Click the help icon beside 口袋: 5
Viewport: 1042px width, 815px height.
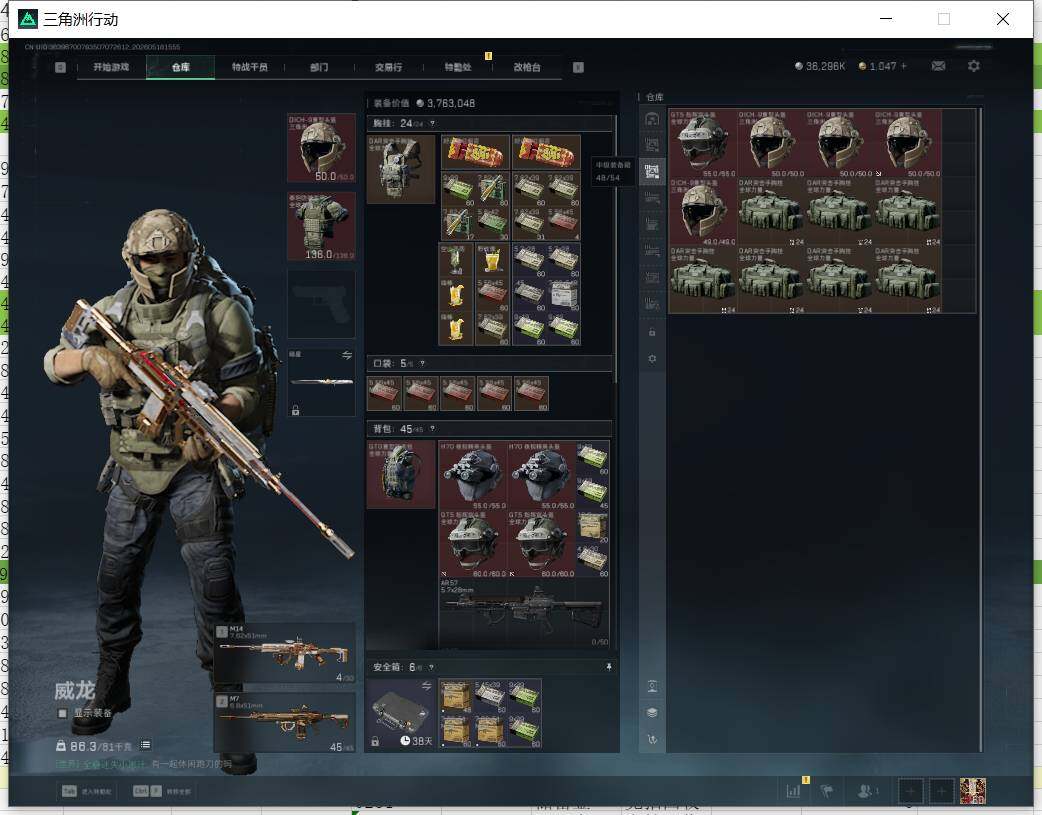[x=422, y=364]
